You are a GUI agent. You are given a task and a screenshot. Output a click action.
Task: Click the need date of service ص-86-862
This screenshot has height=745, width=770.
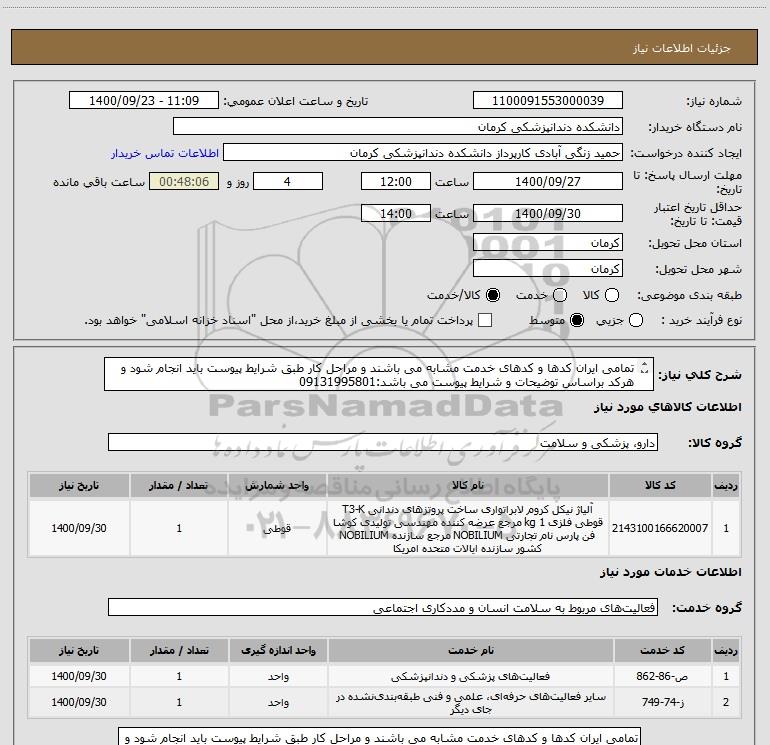tap(79, 676)
